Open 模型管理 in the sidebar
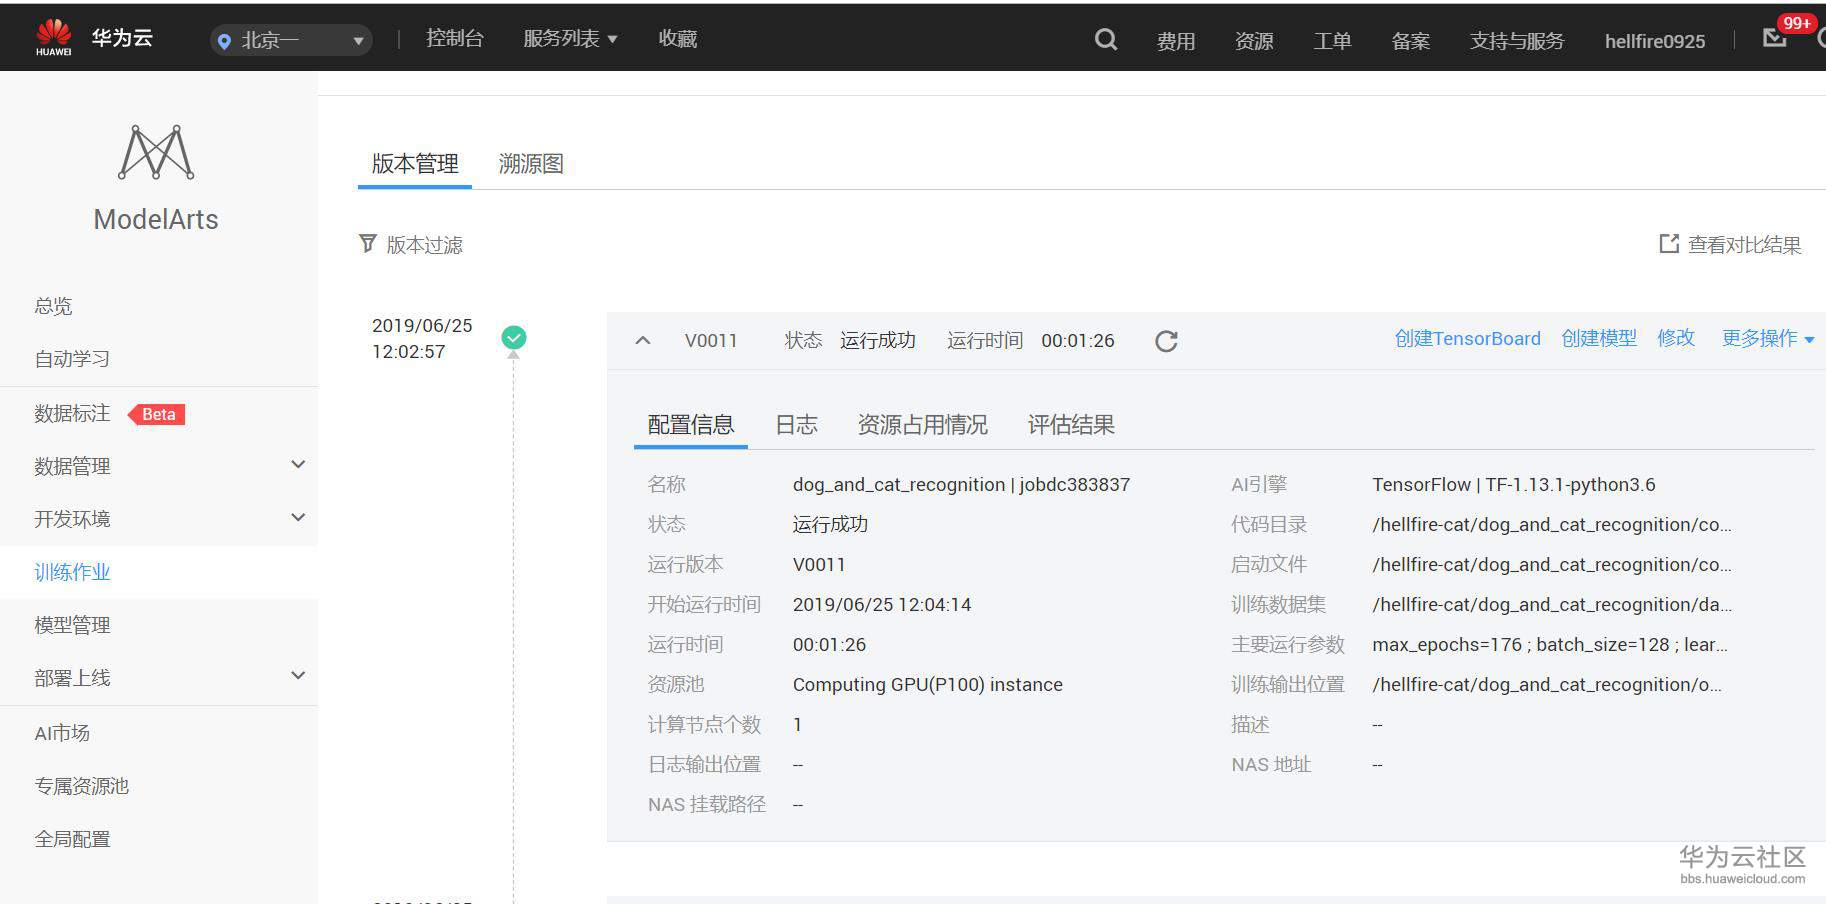This screenshot has width=1826, height=904. [72, 625]
